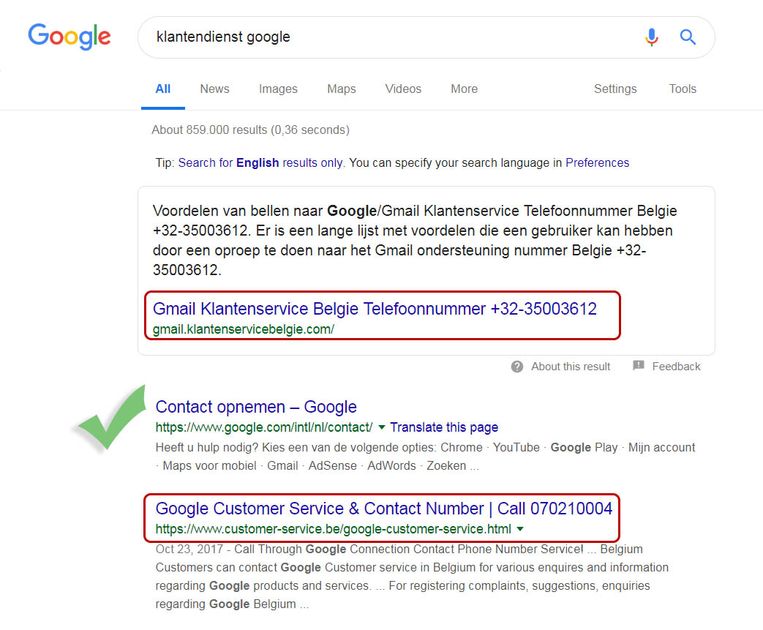Click the Google logo
The image size is (763, 630).
click(x=69, y=37)
